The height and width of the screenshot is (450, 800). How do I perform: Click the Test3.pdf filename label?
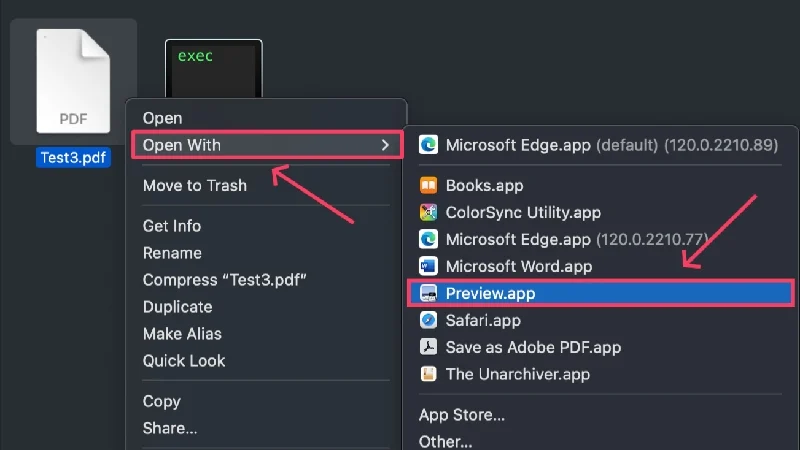point(73,157)
